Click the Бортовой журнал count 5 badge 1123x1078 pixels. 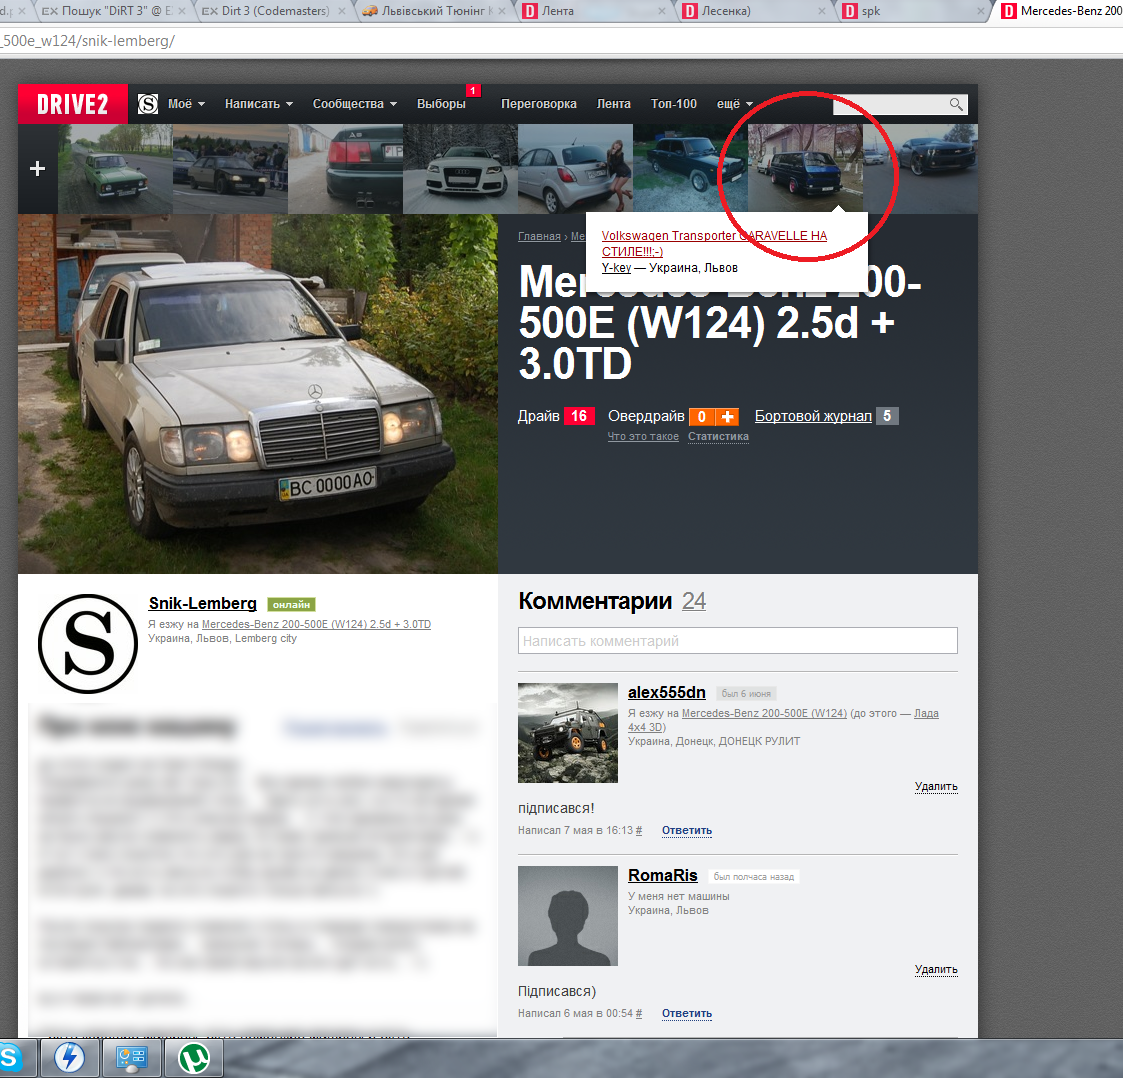coord(887,416)
